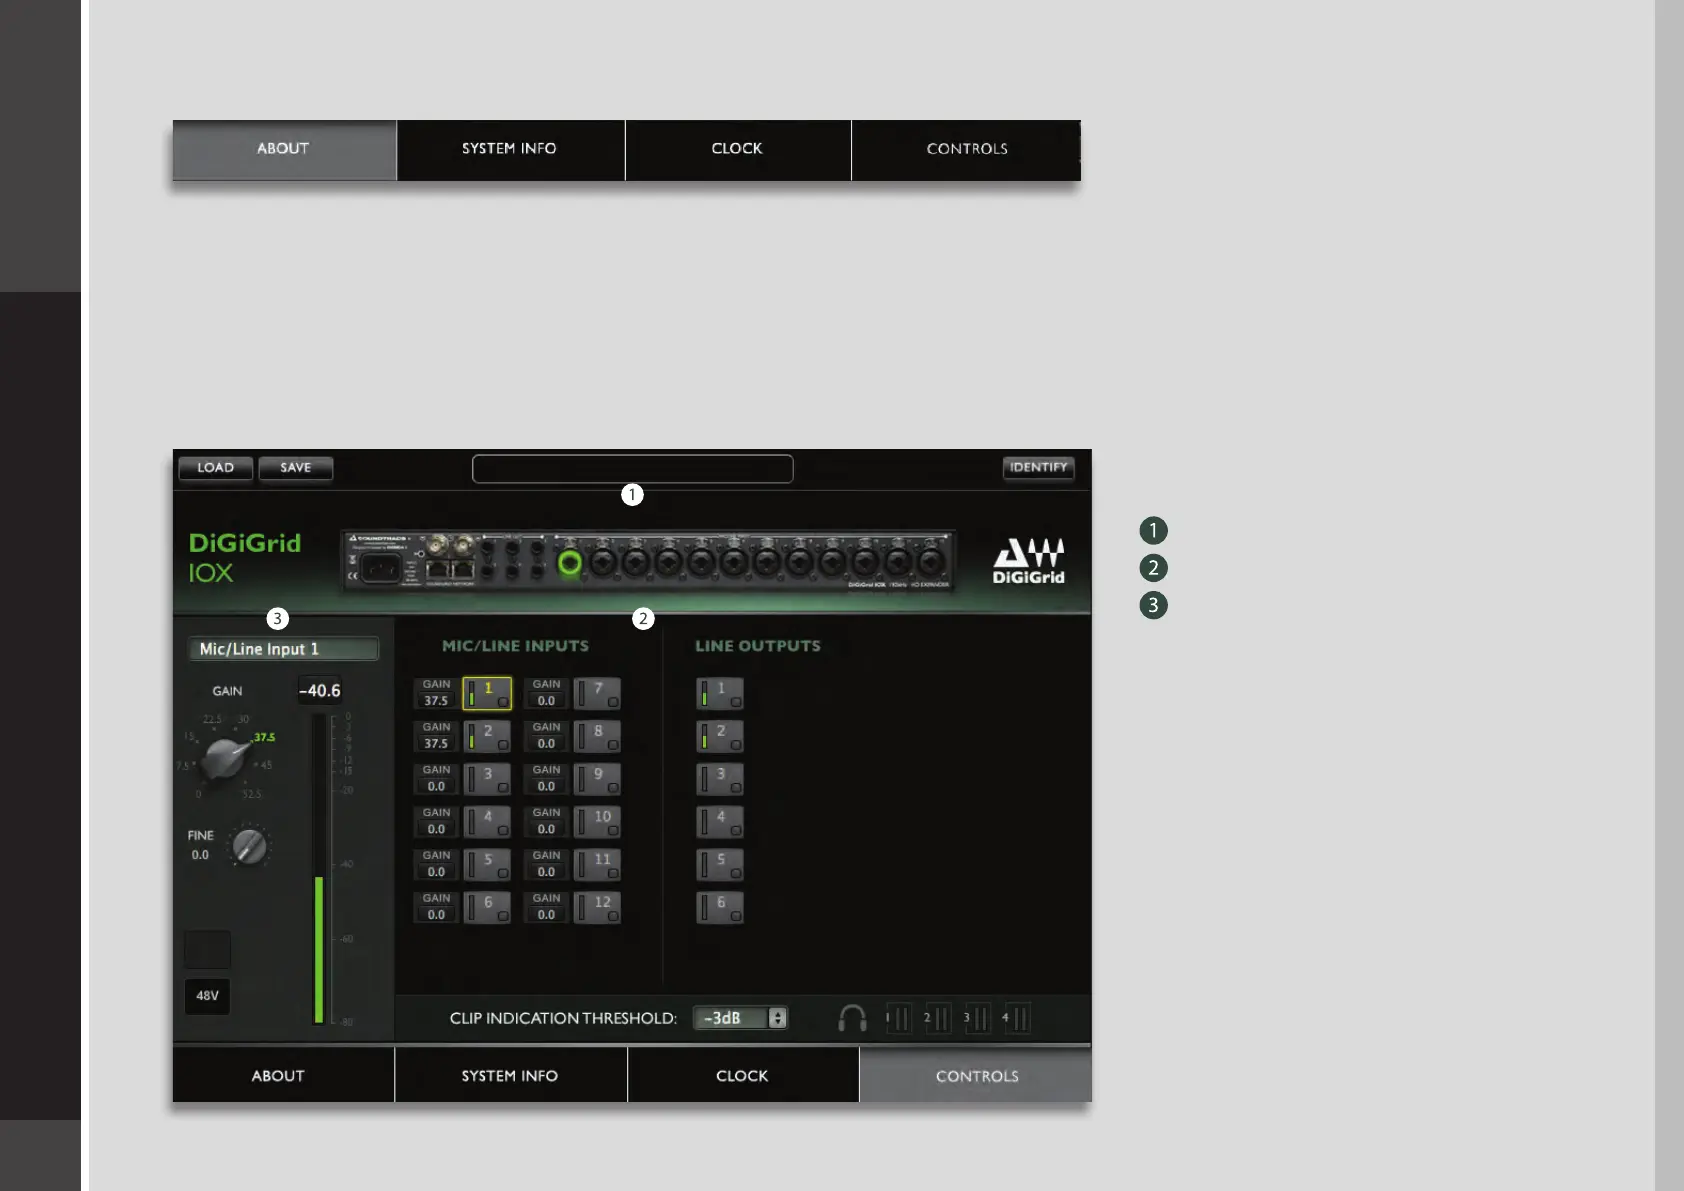Switch to Controls tab below the control panel
Image resolution: width=1684 pixels, height=1191 pixels.
976,1075
